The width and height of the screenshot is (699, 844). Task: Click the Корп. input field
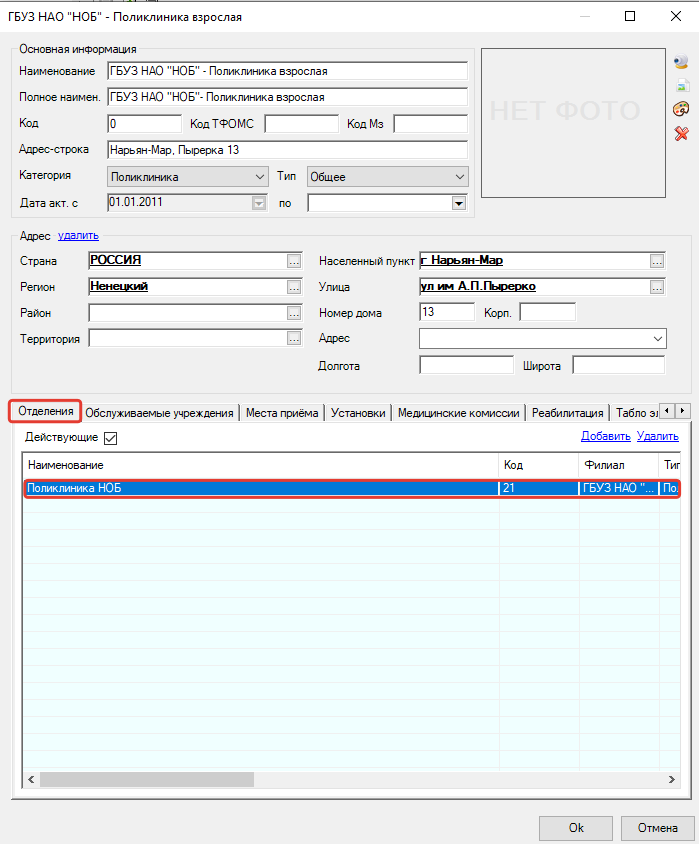548,312
